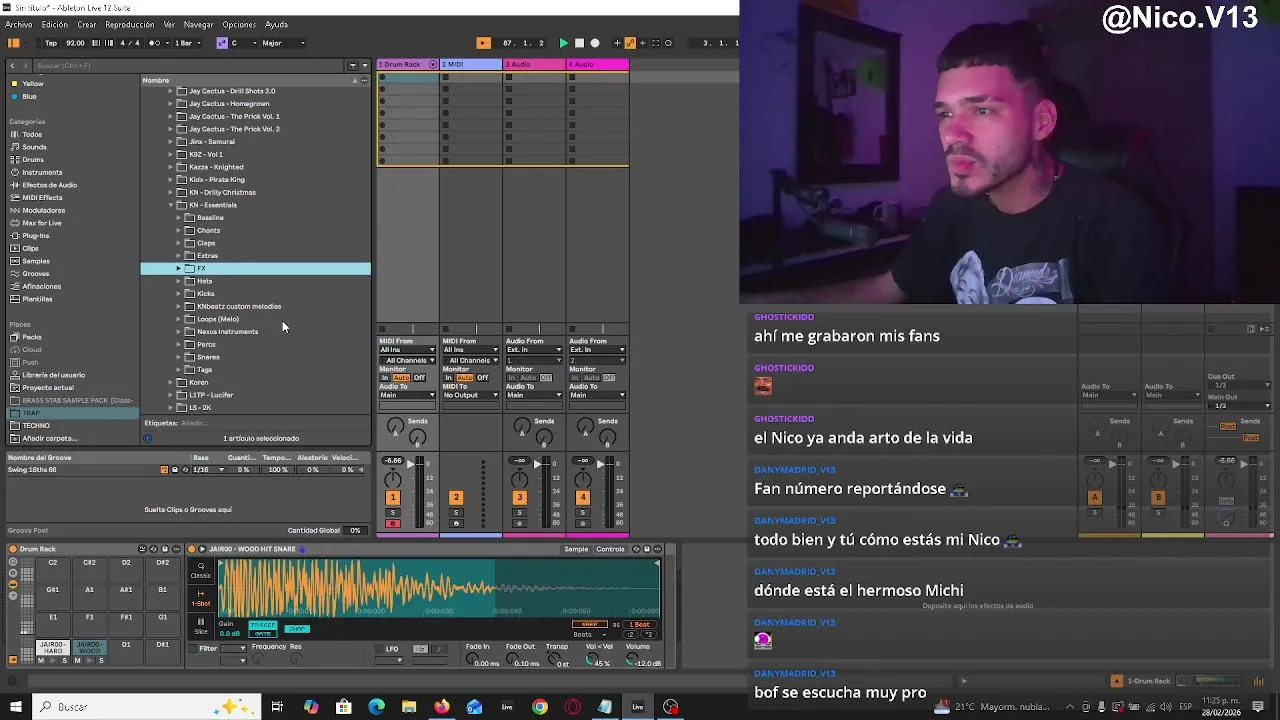Click the Record button in transport bar

point(595,43)
